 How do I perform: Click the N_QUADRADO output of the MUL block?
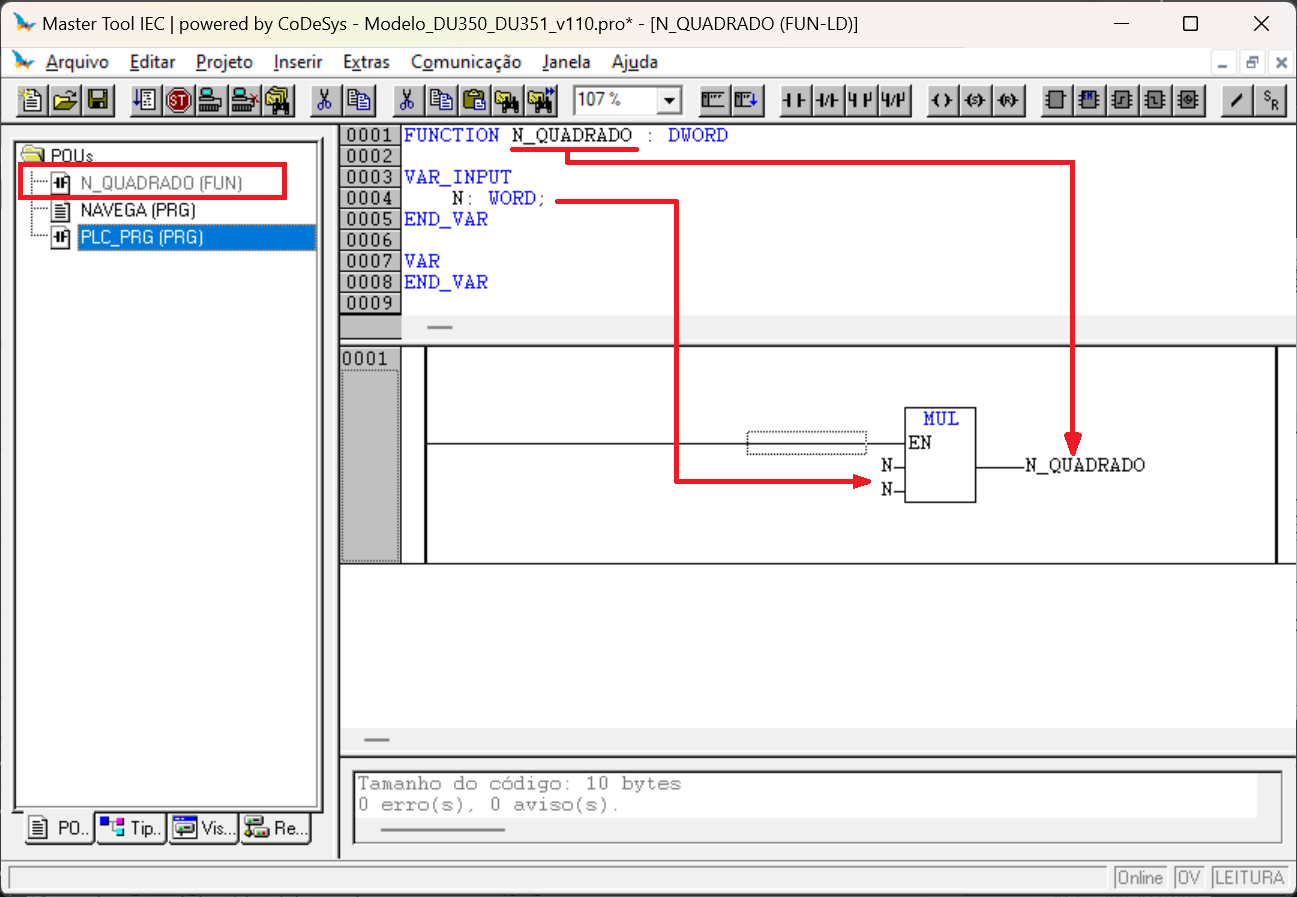click(1085, 465)
